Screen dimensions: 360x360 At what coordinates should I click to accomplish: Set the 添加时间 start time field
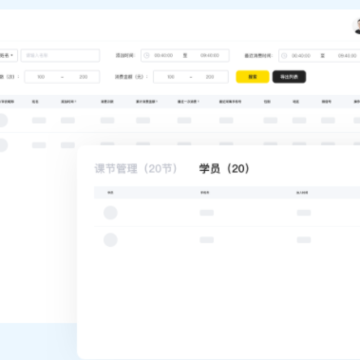(x=163, y=55)
